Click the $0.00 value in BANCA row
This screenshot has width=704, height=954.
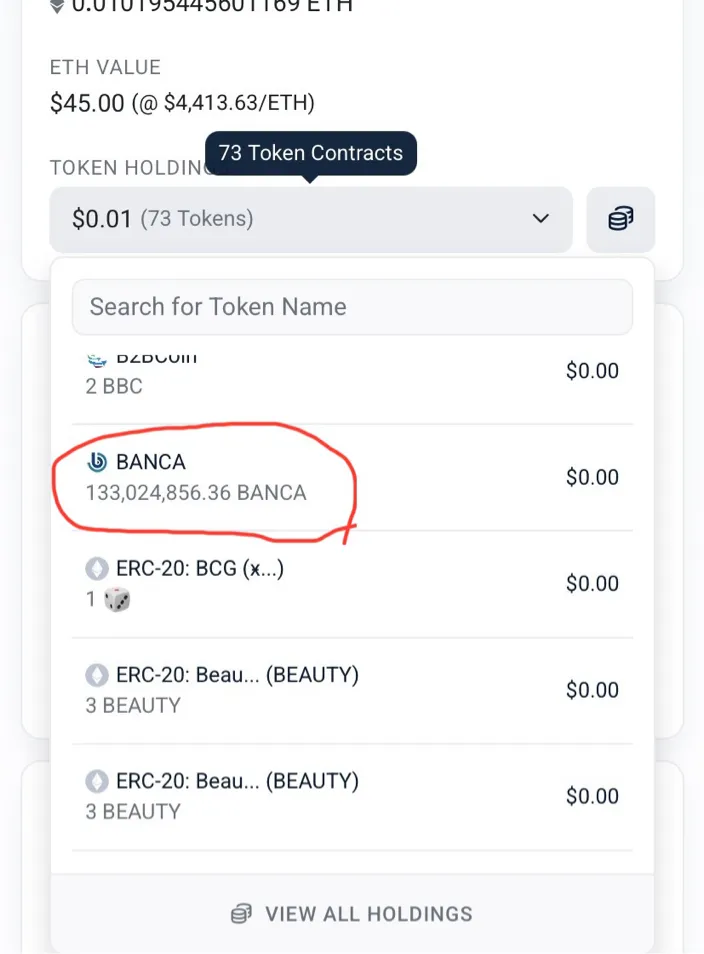click(x=592, y=478)
